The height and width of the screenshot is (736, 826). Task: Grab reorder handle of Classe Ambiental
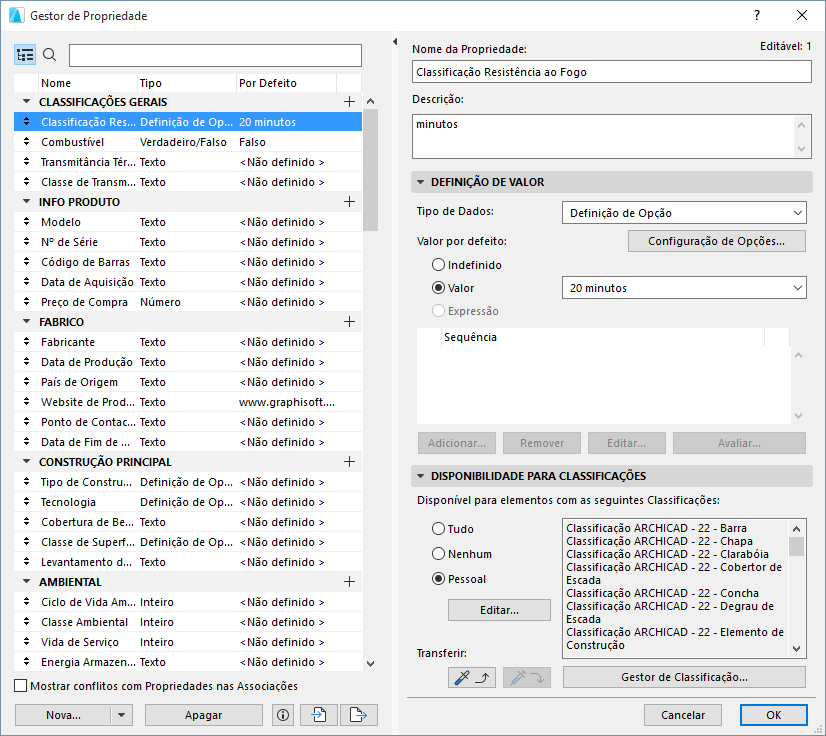point(26,622)
